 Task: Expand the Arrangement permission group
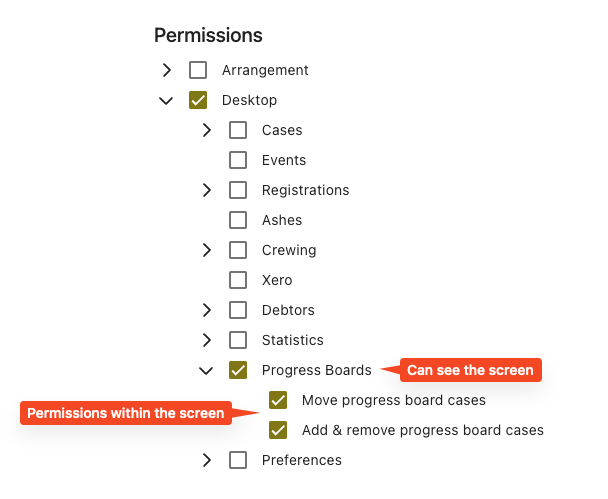click(x=167, y=70)
